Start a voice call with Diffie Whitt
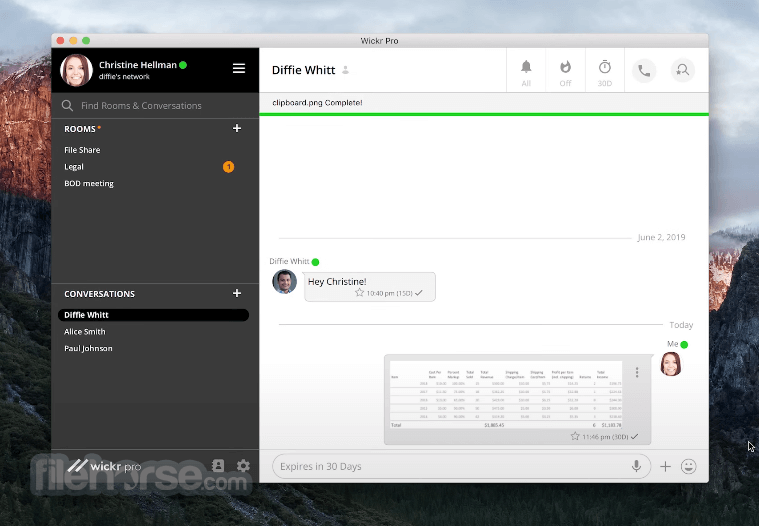Screen dimensions: 759x526 click(644, 71)
